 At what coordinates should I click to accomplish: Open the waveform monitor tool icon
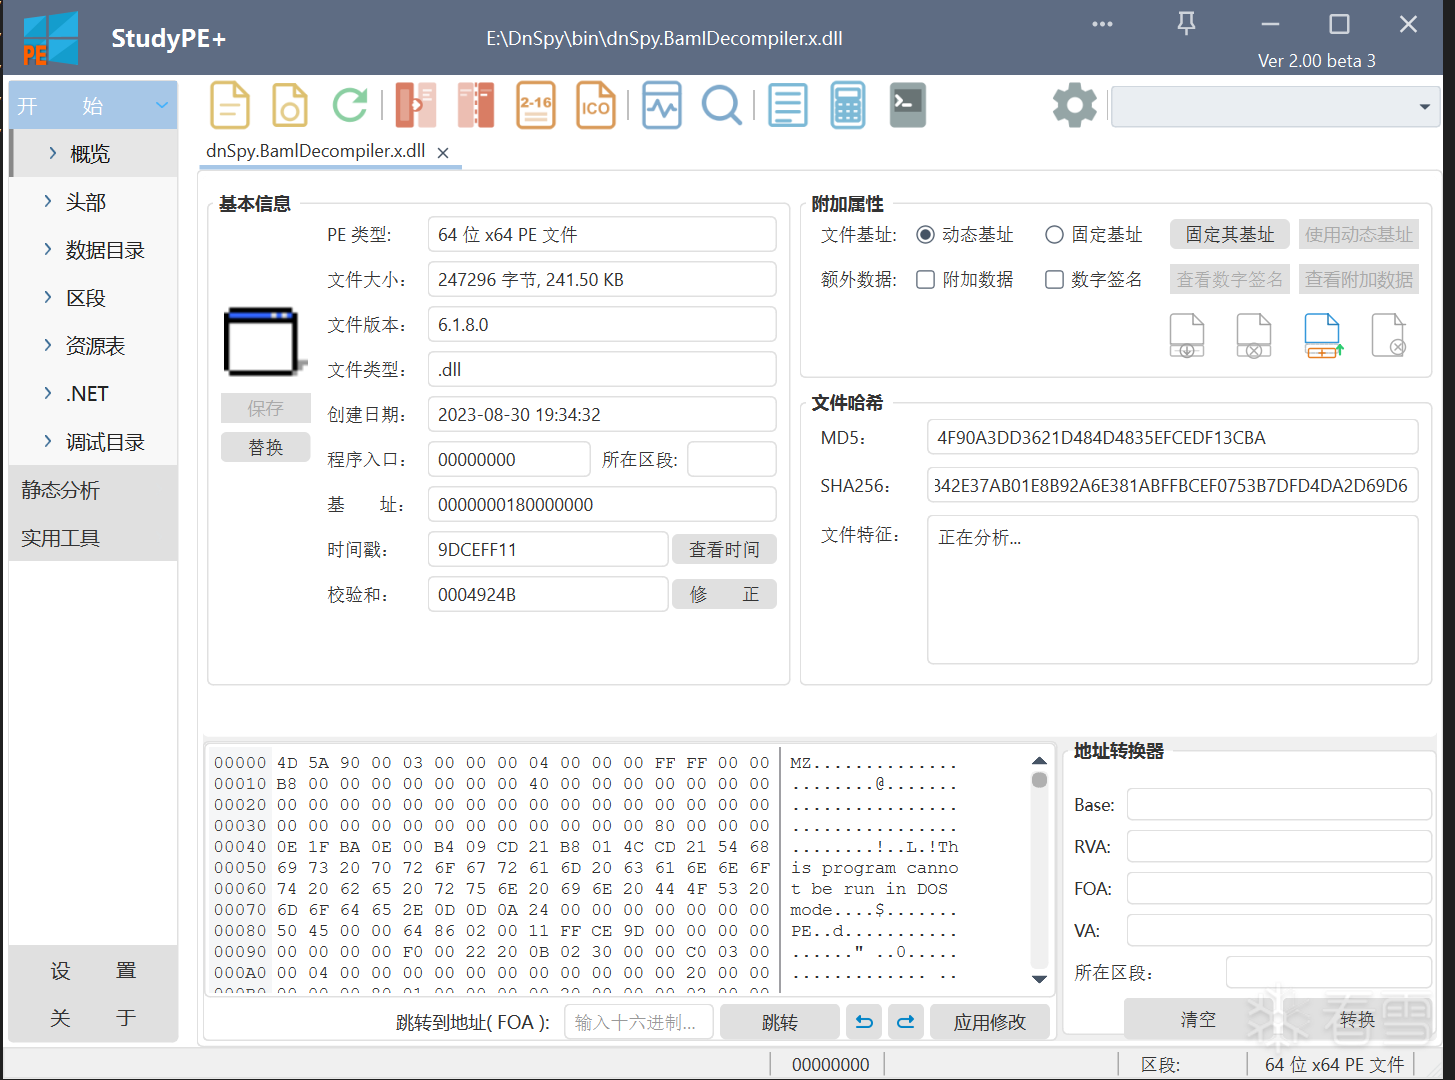(662, 105)
